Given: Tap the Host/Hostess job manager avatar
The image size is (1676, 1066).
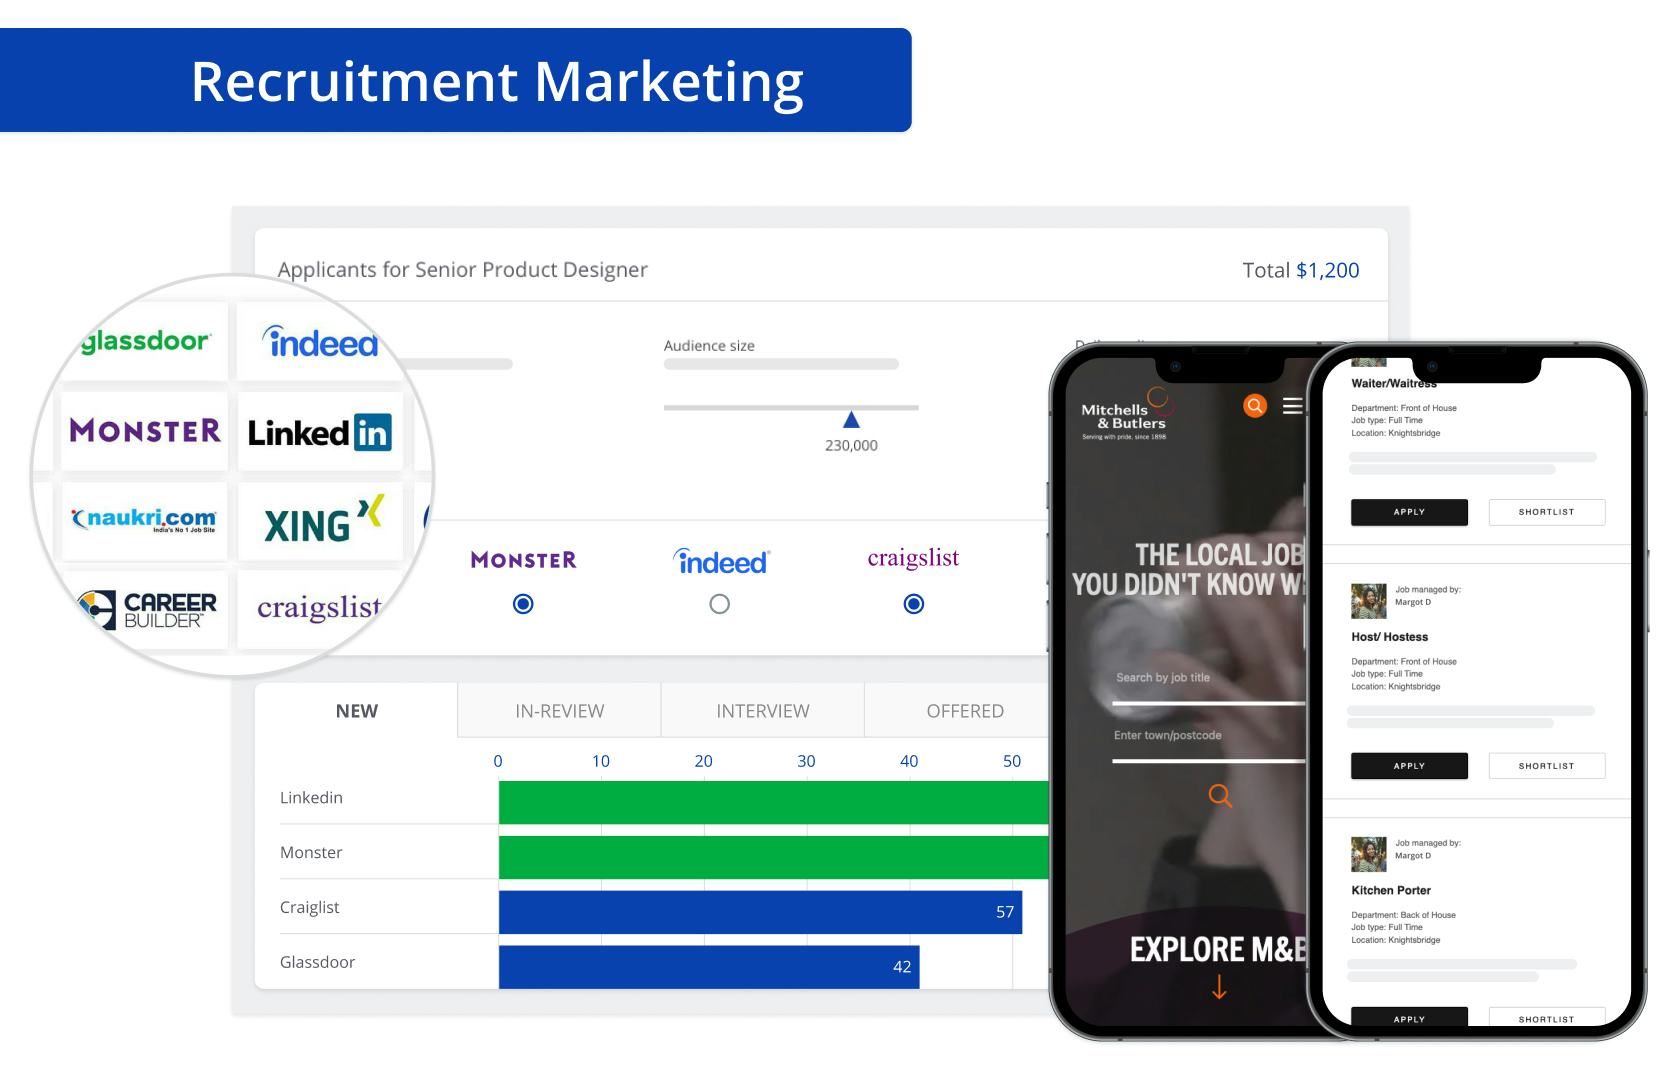Looking at the screenshot, I should pyautogui.click(x=1368, y=601).
